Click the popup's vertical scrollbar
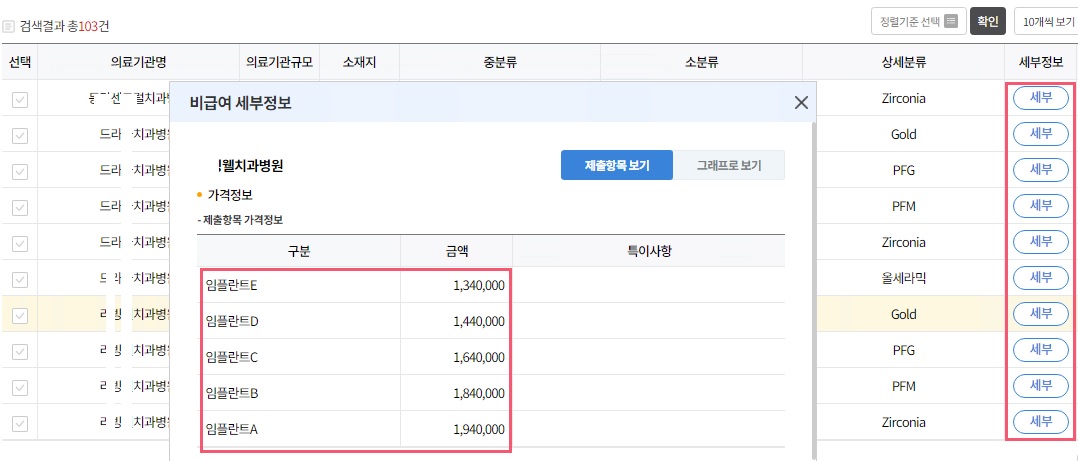Screen dimensions: 1078x461 point(815,289)
